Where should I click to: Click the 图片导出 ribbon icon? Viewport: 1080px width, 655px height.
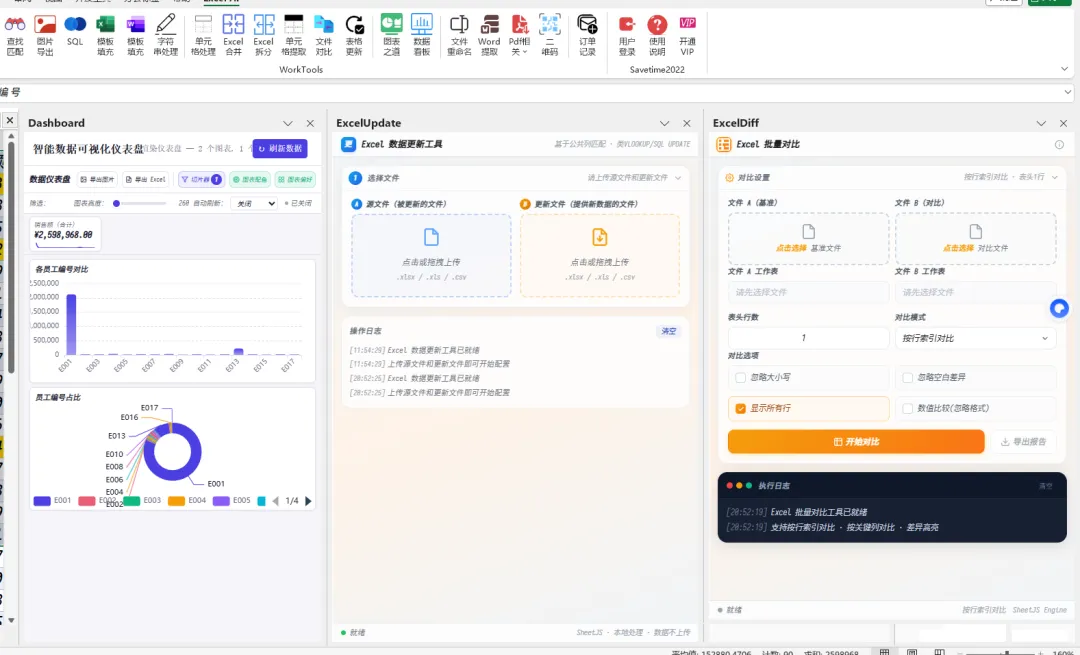(45, 35)
